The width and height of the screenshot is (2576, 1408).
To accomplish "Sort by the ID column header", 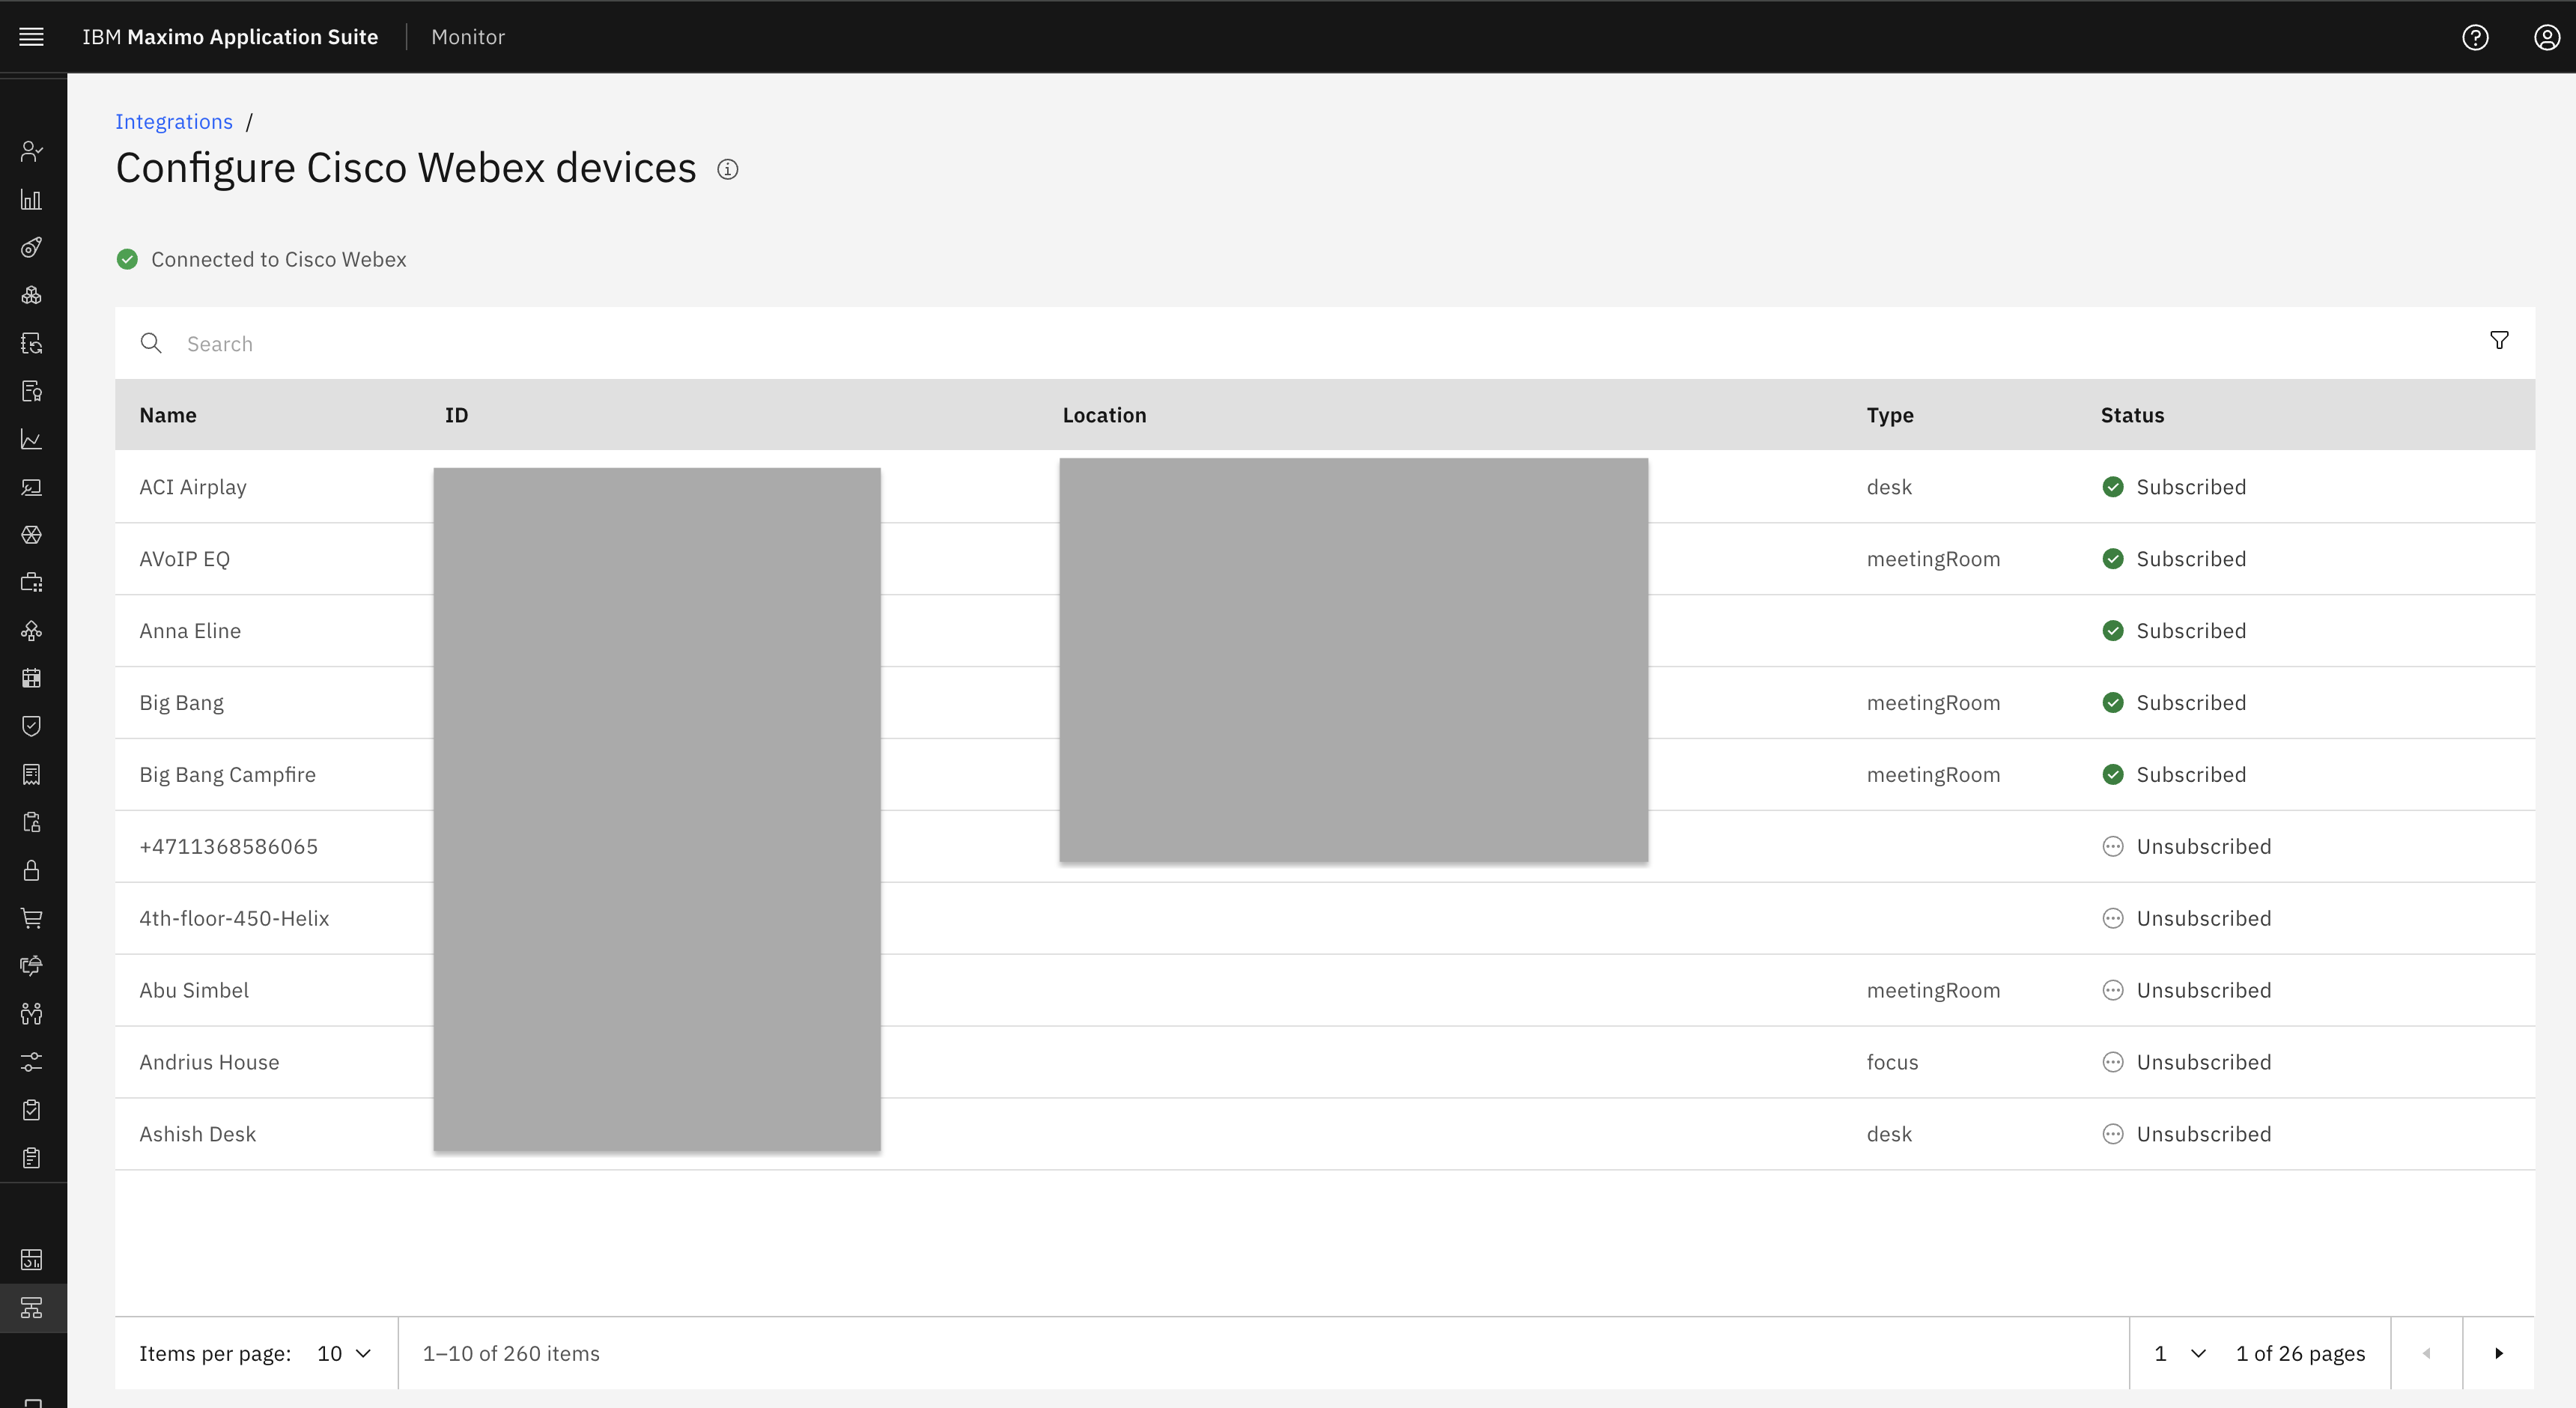I will pyautogui.click(x=456, y=415).
